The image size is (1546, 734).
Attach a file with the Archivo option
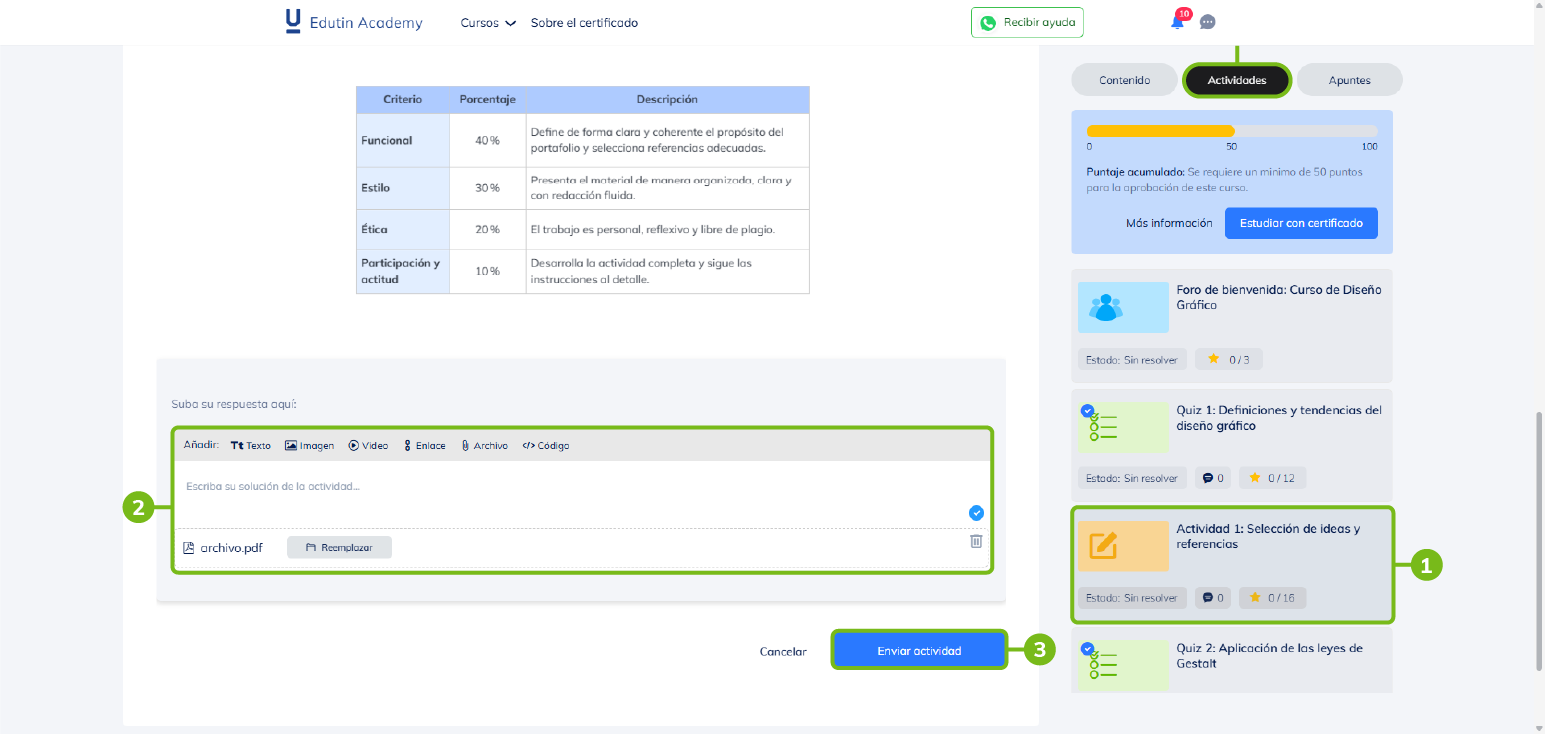[x=484, y=446]
